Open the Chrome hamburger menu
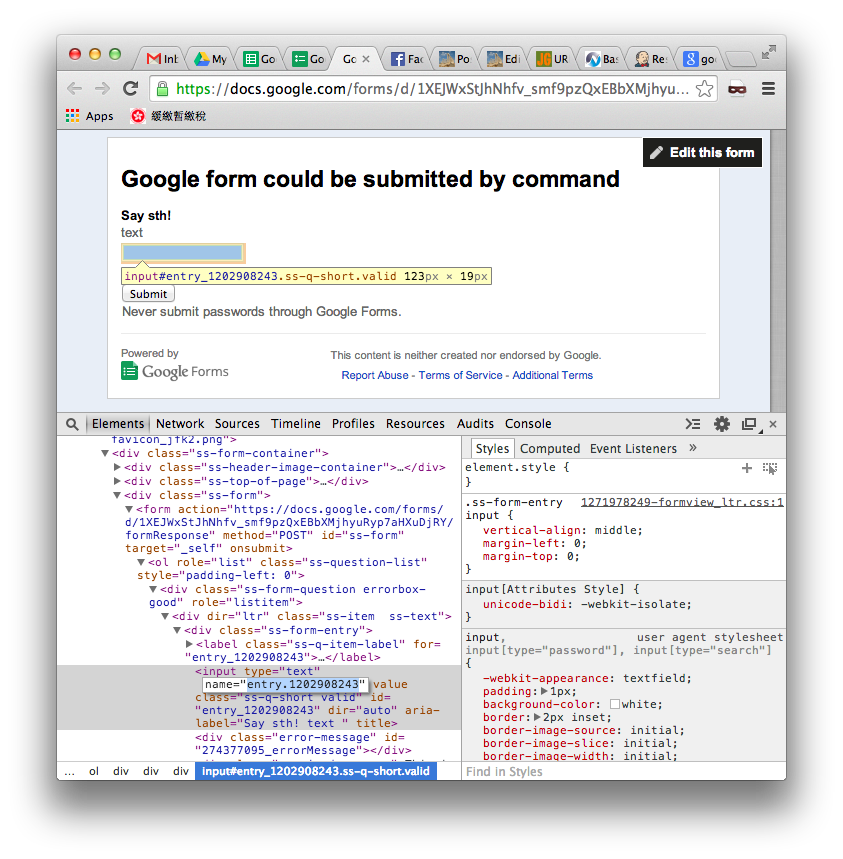Viewport: 843px width, 859px height. [x=768, y=88]
